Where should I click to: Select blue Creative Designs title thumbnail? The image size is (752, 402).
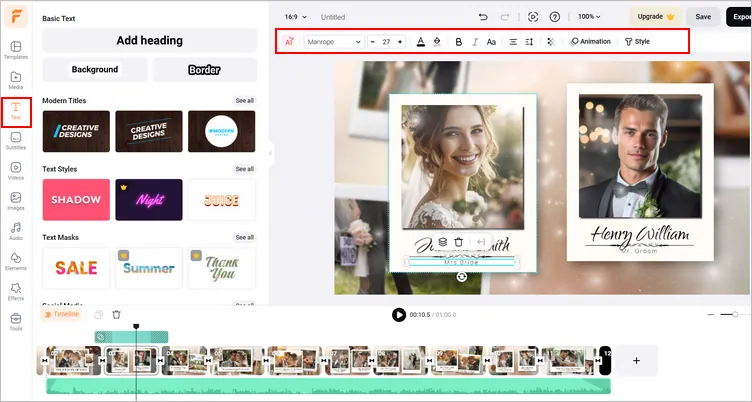[x=76, y=131]
